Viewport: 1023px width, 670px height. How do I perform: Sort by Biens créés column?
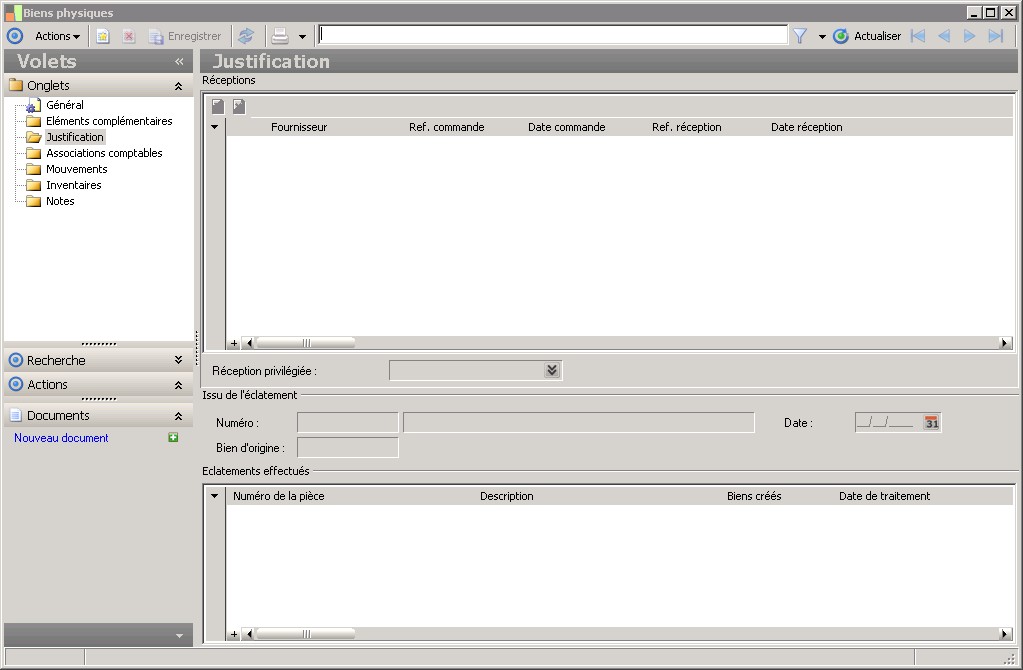(754, 496)
